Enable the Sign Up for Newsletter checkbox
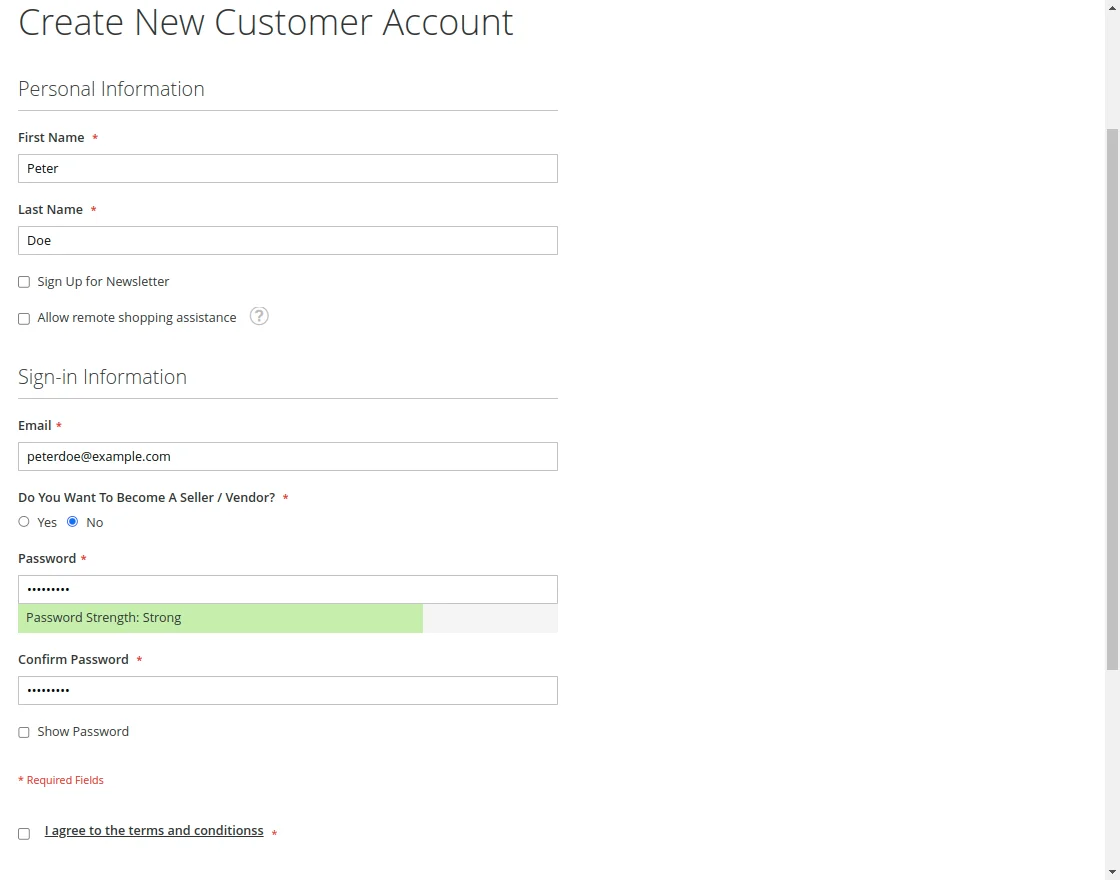Viewport: 1120px width, 880px height. (24, 281)
